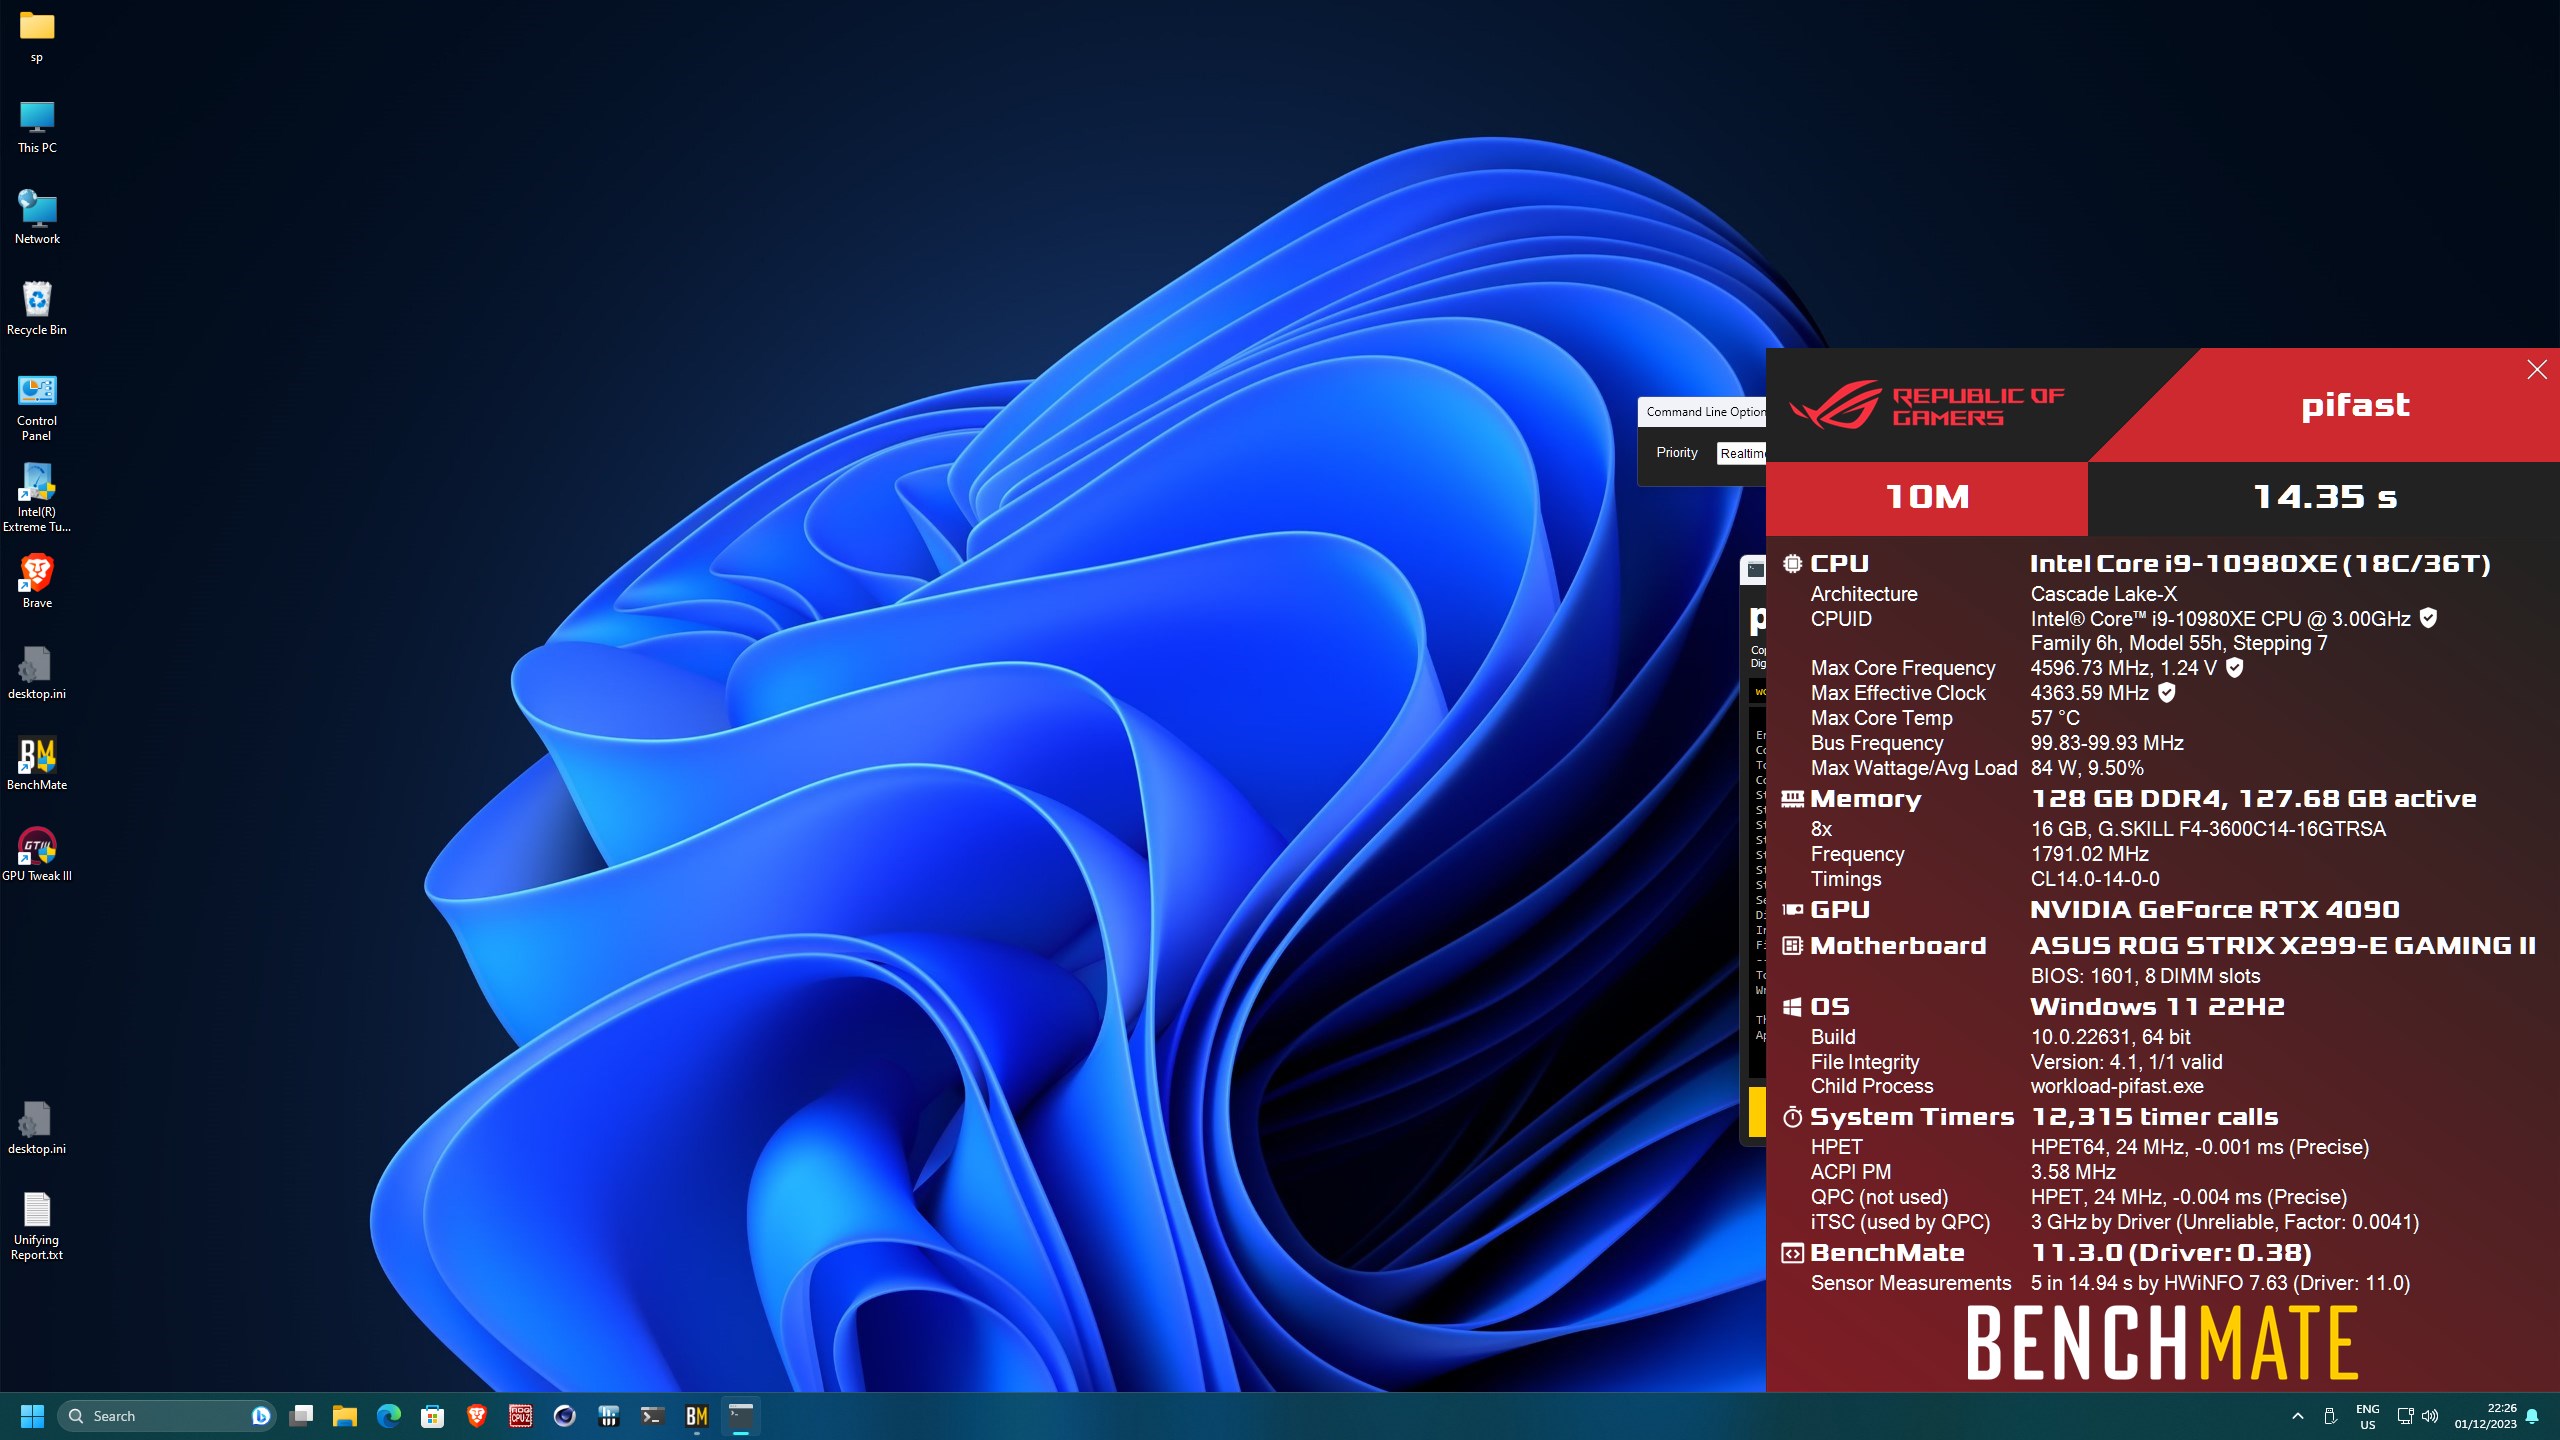
Task: Click 'BIOS: 1601, 8 DIMM slots' line
Action: 2145,976
